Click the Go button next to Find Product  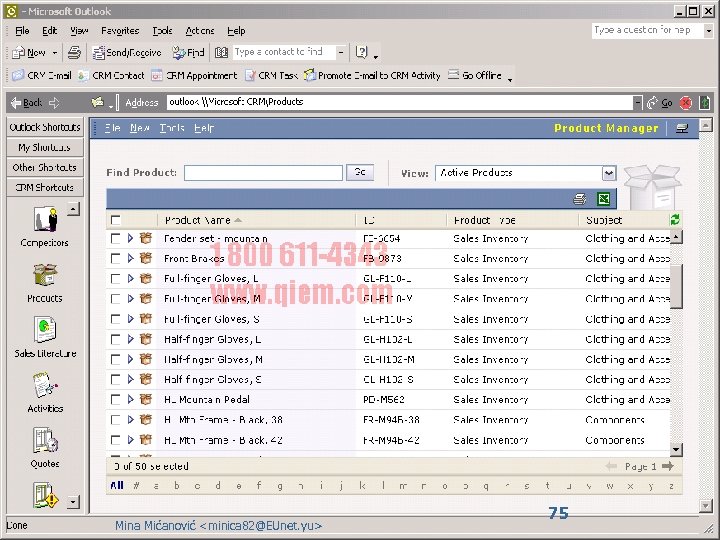(x=360, y=172)
